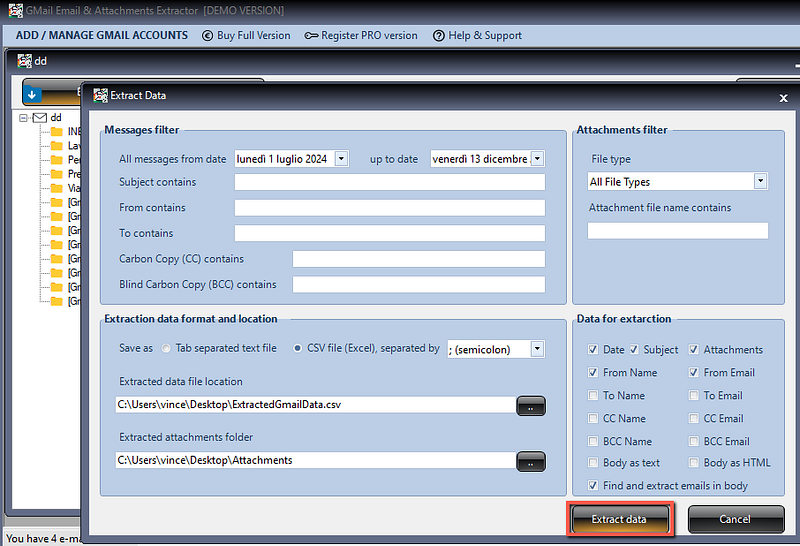Uncheck the From Email checkbox

tap(694, 373)
